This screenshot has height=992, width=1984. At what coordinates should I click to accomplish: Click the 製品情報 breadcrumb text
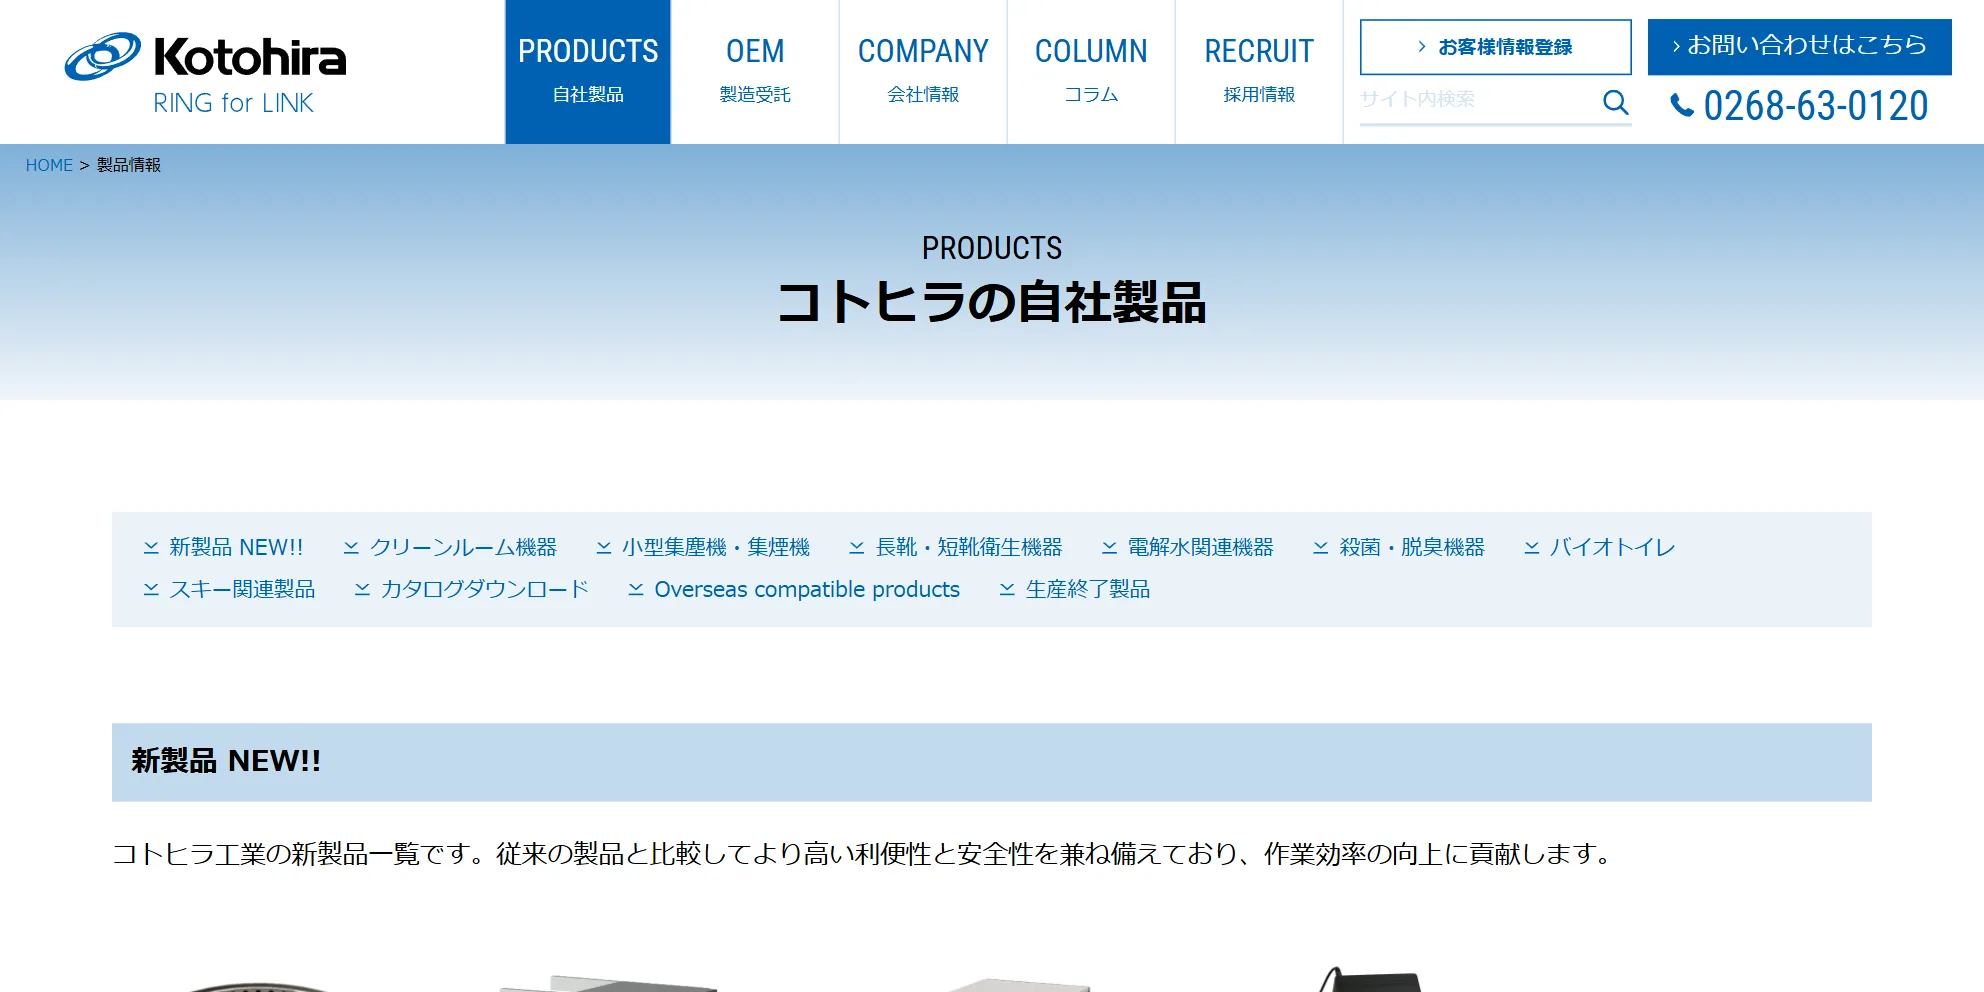point(129,165)
